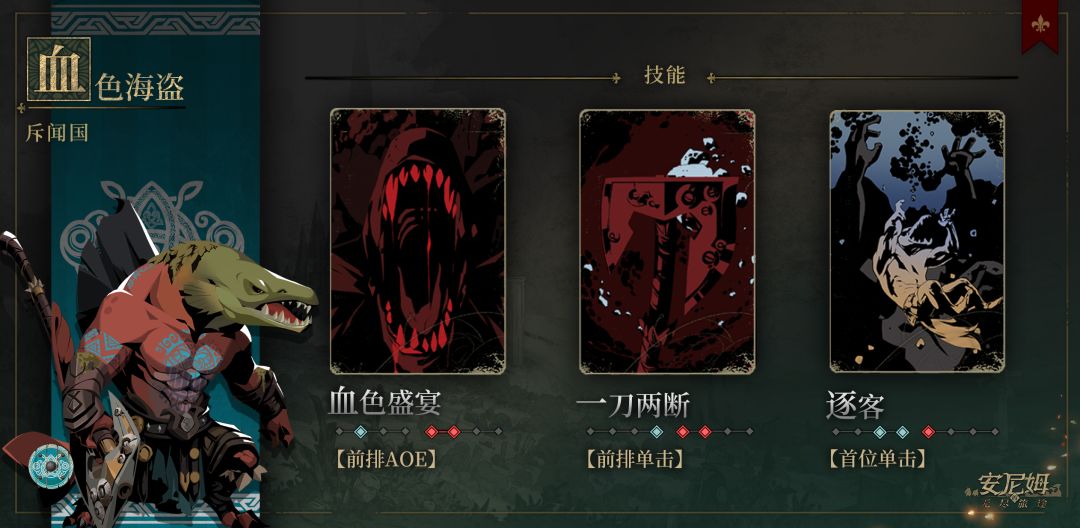
Task: Click the red fleur-de-lis bookmark ribbon
Action: pos(1040,25)
